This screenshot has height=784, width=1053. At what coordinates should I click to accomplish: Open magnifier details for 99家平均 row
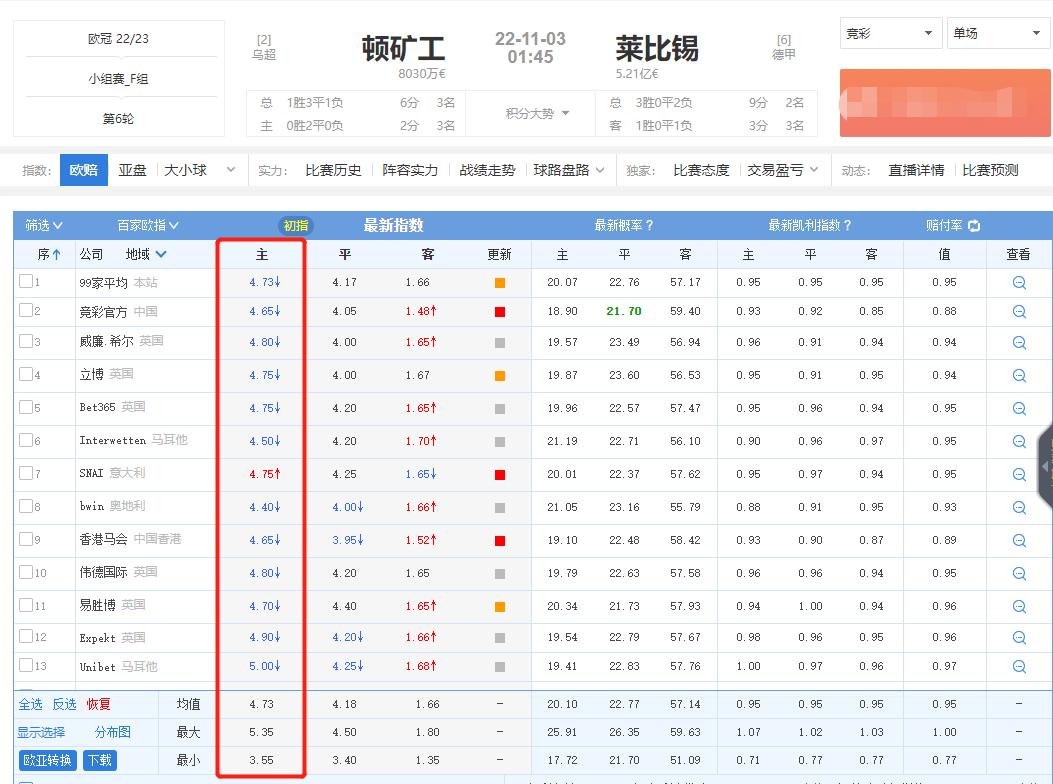coord(1018,282)
